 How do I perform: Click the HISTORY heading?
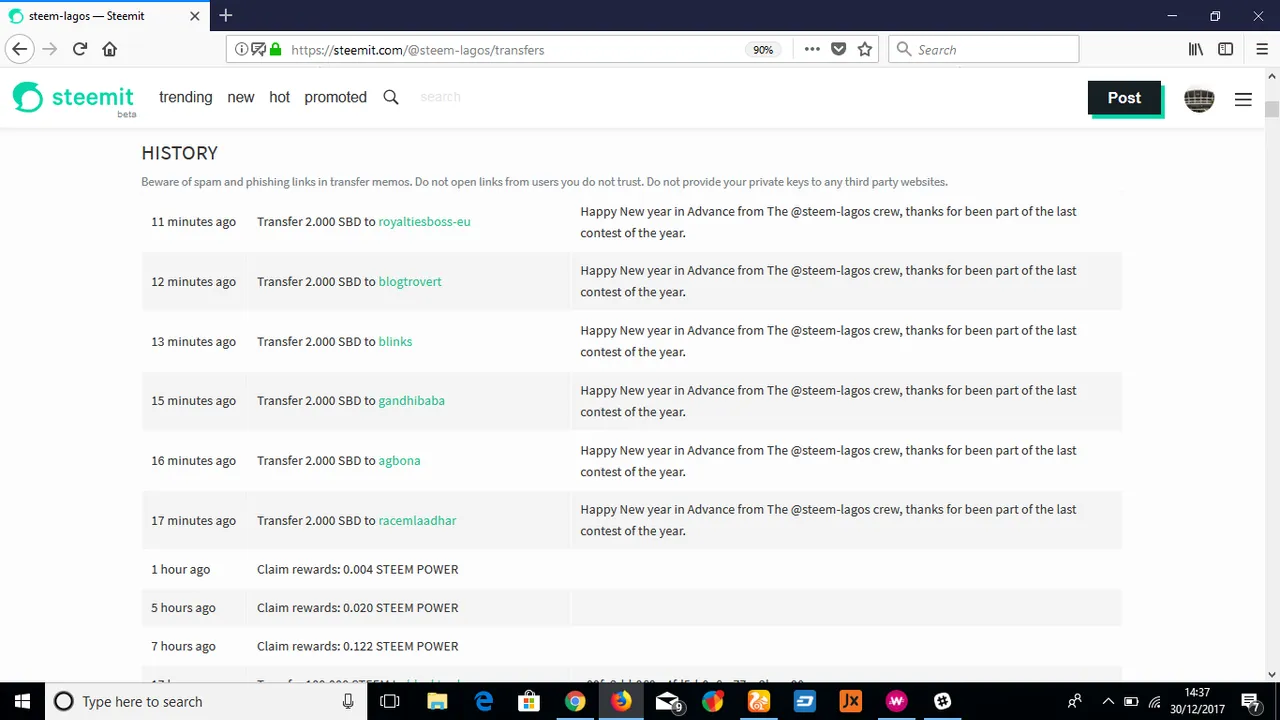tap(180, 153)
